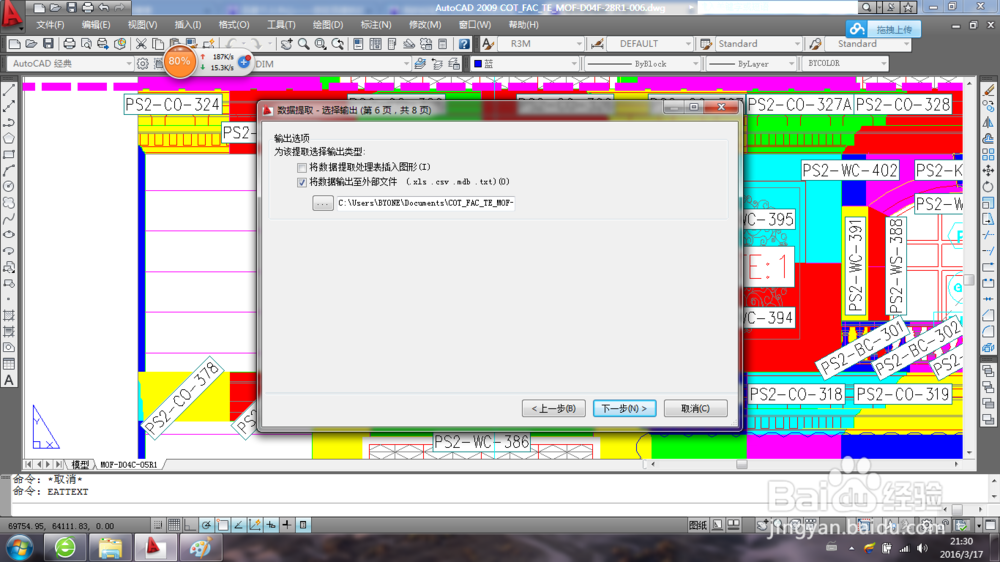Image resolution: width=1000 pixels, height=562 pixels.
Task: Expand the R3M text style dropdown
Action: click(579, 43)
